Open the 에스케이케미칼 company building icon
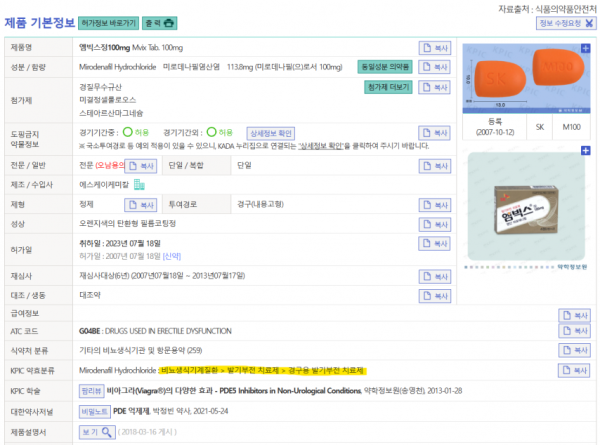600x445 pixels. (139, 185)
